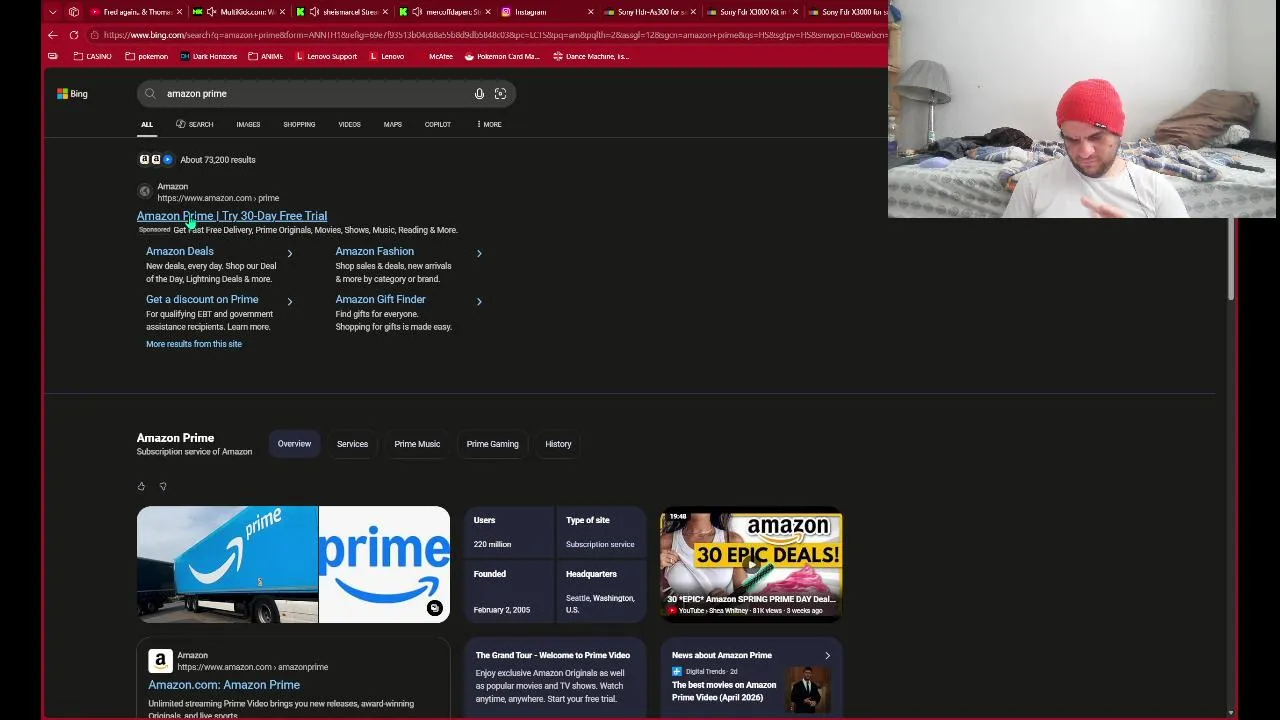Click the thumbs down feedback icon
The image size is (1280, 720).
coord(163,486)
